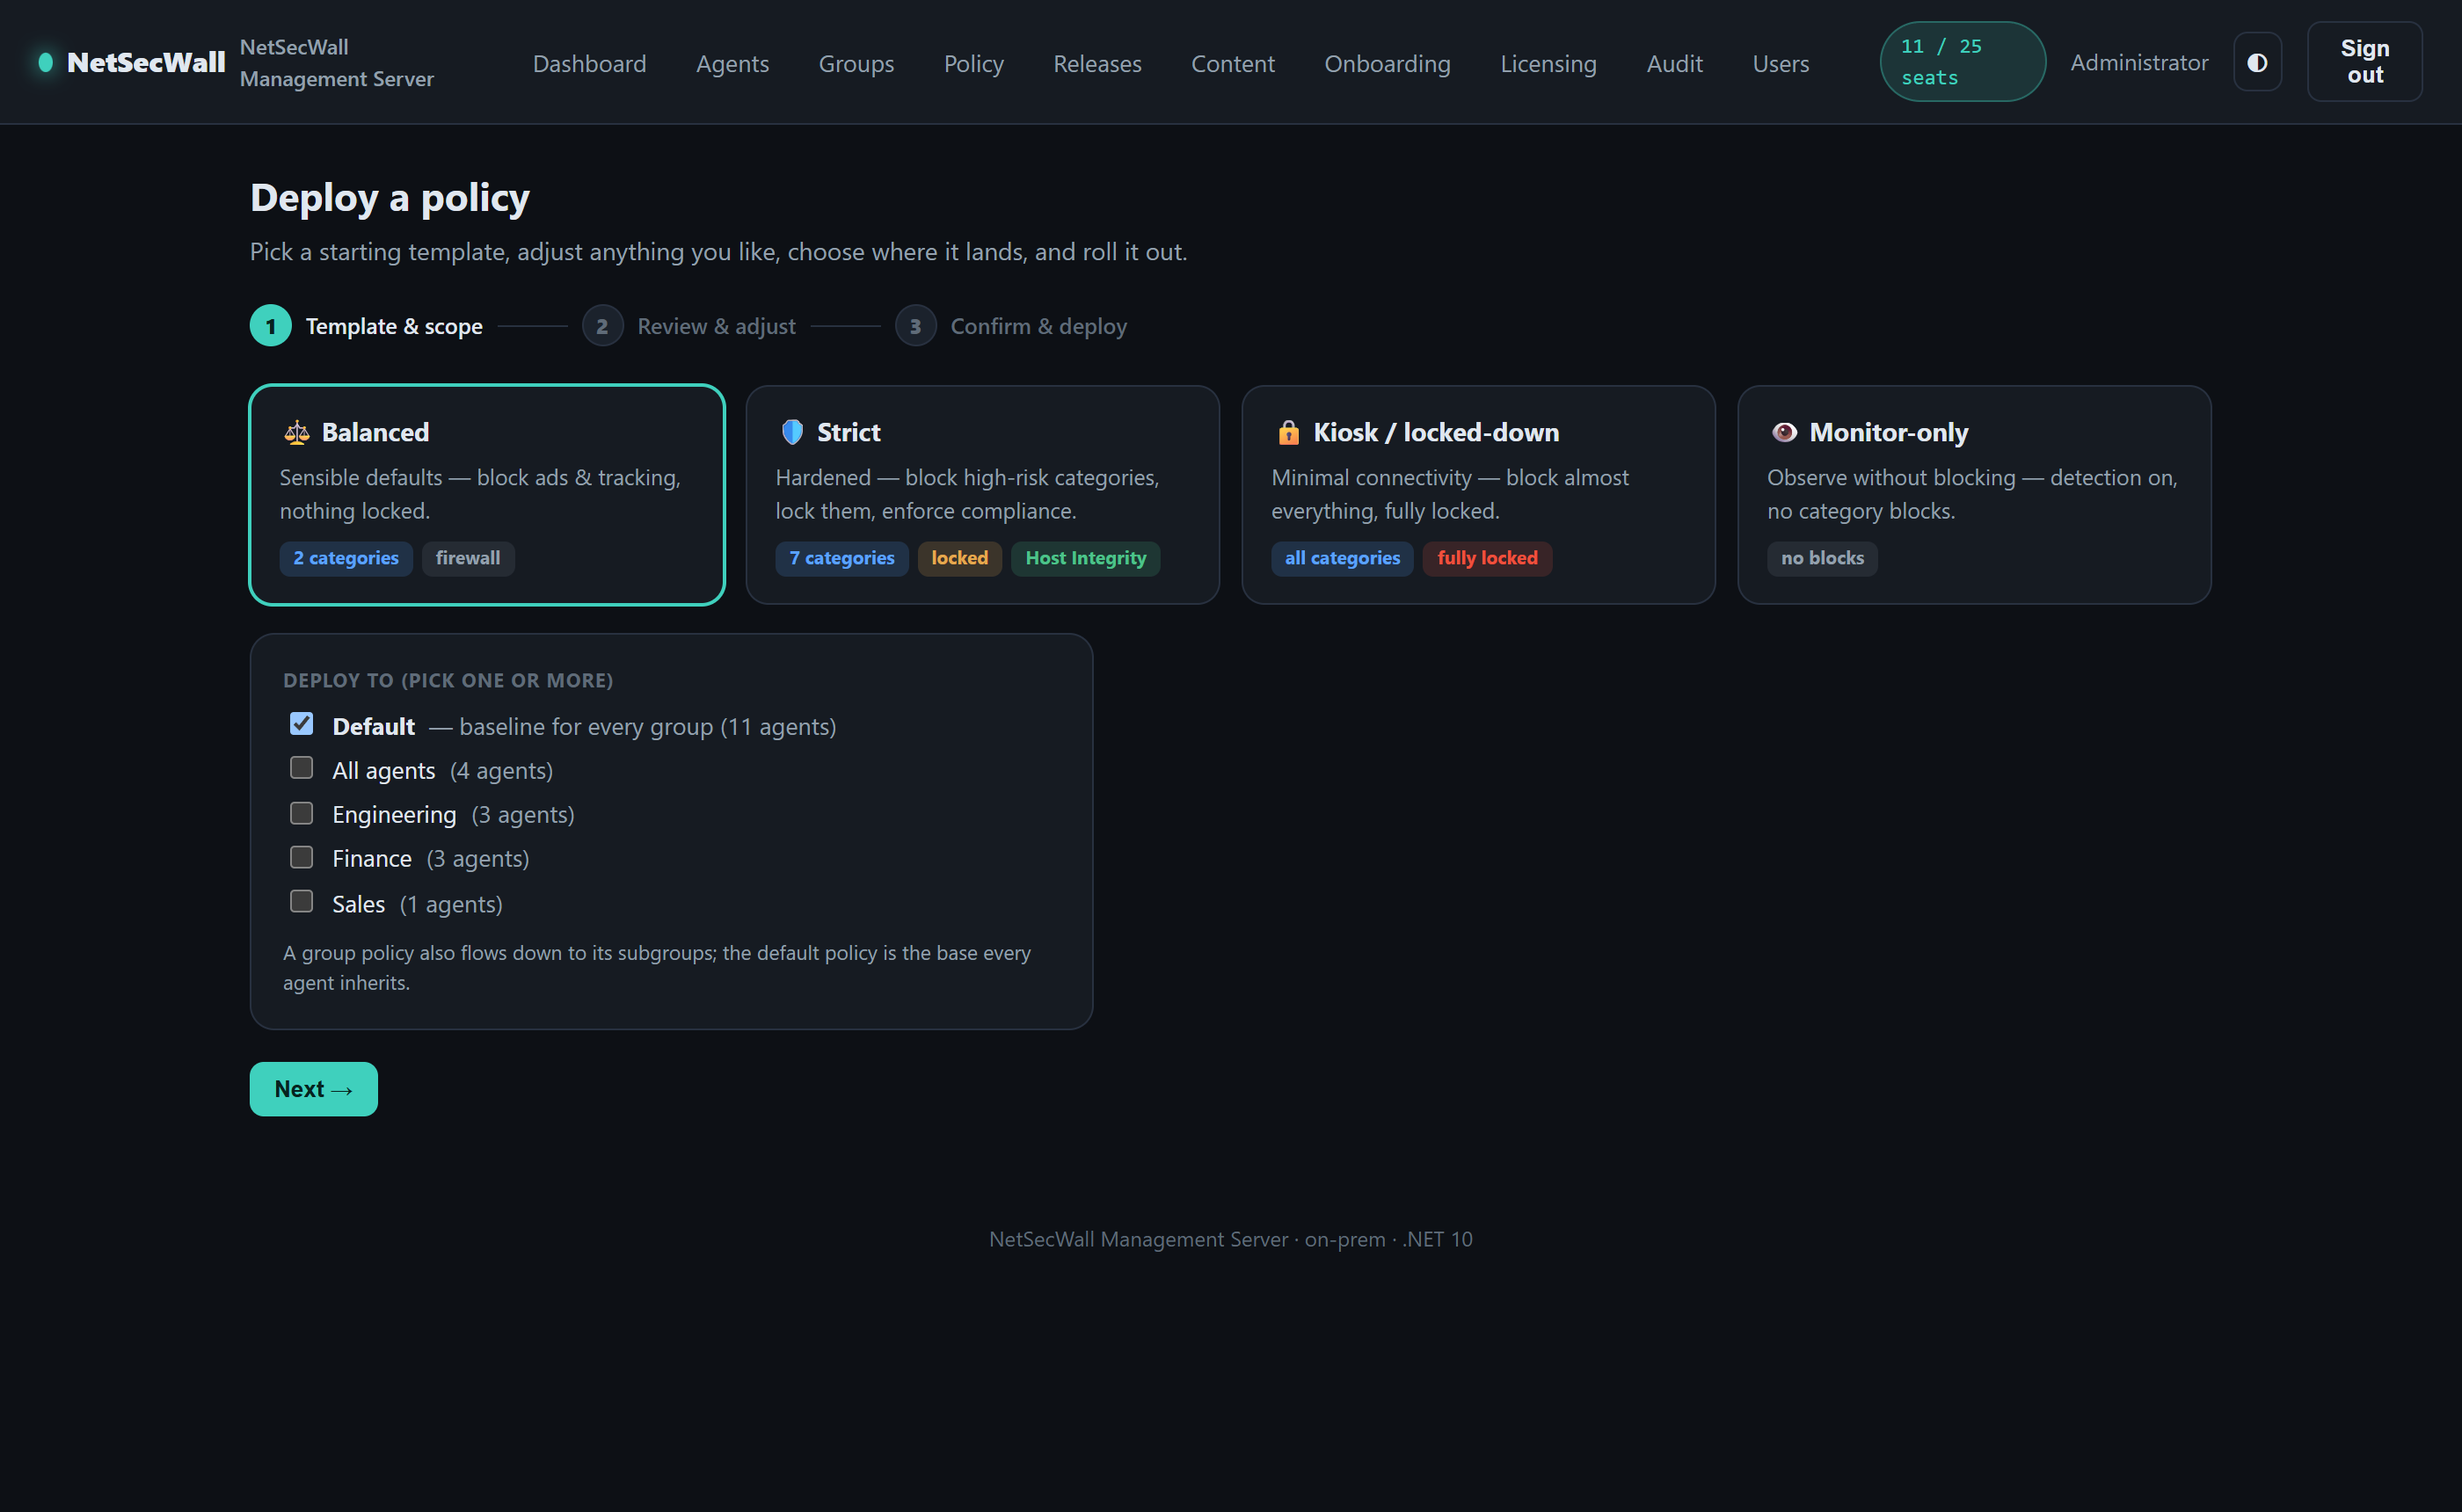Click the 'Default' group label
The image size is (2462, 1512).
(373, 726)
